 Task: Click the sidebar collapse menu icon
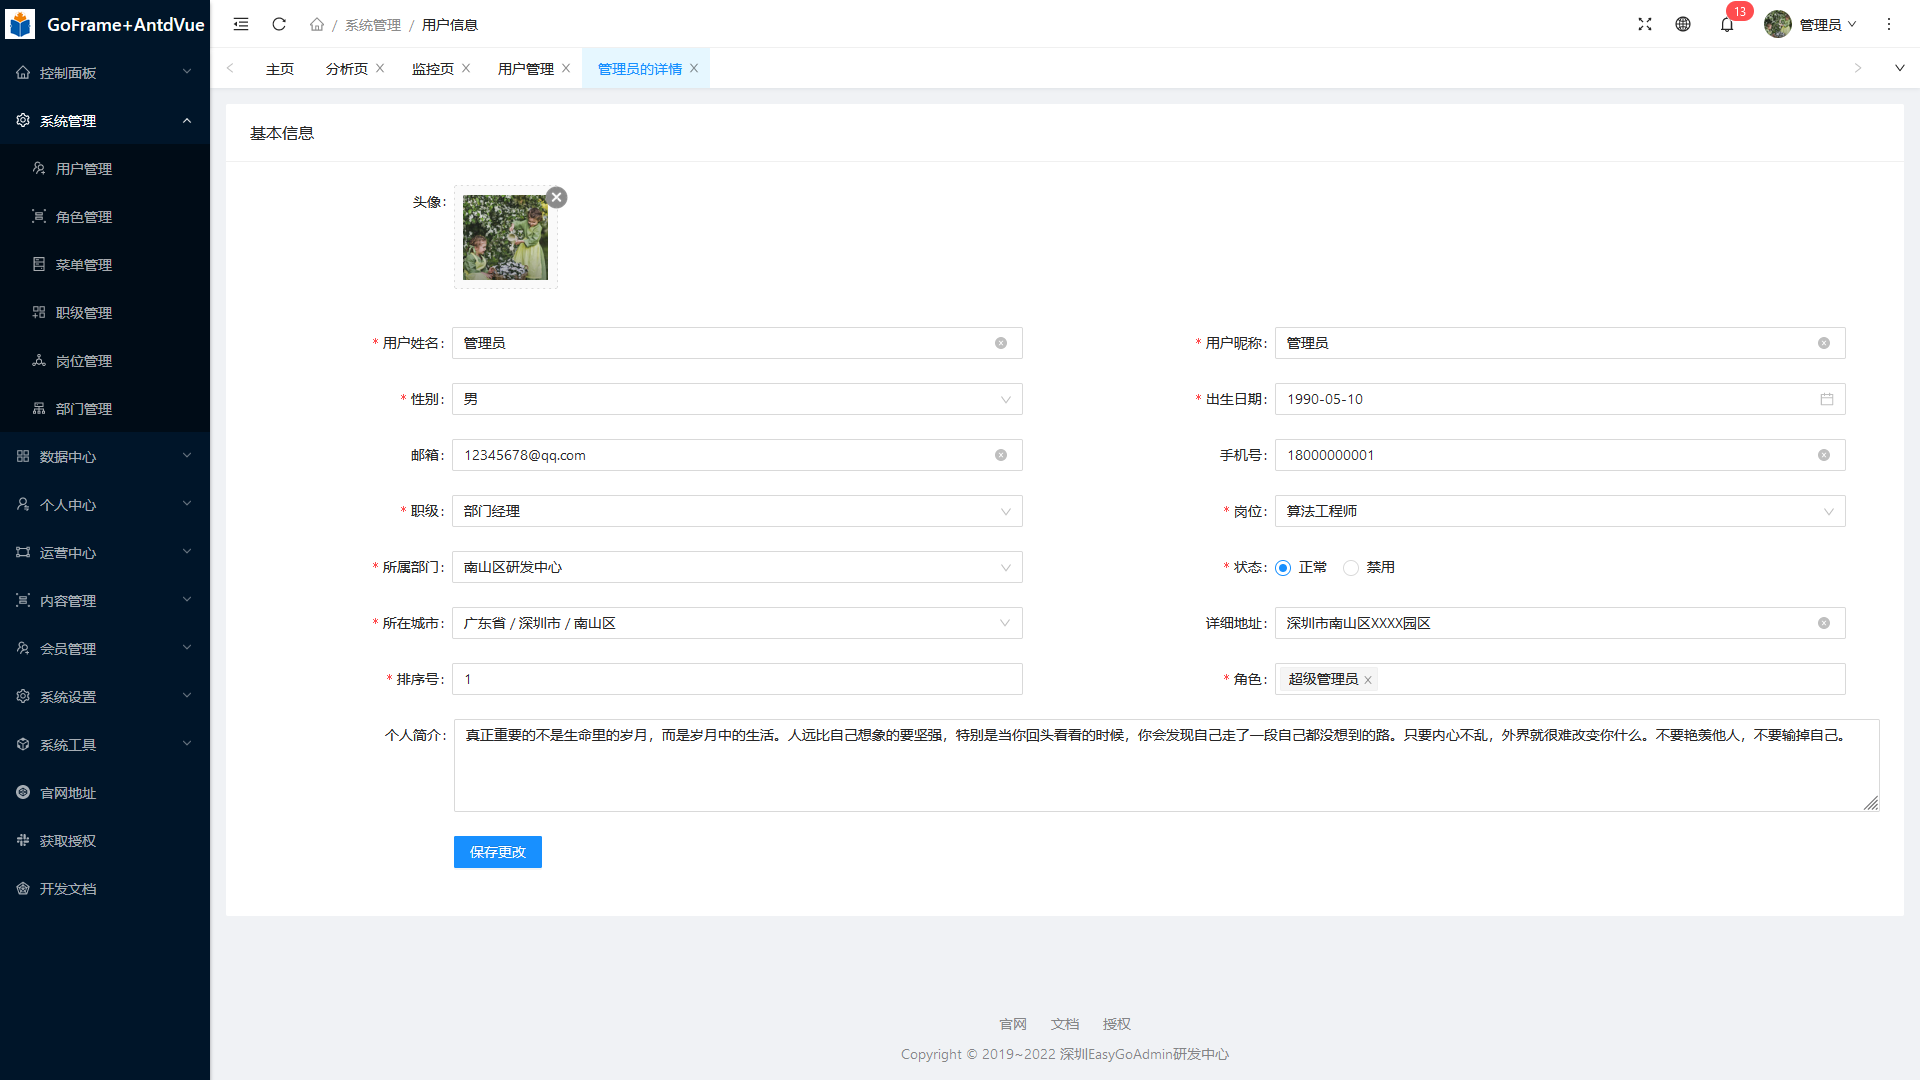tap(241, 24)
